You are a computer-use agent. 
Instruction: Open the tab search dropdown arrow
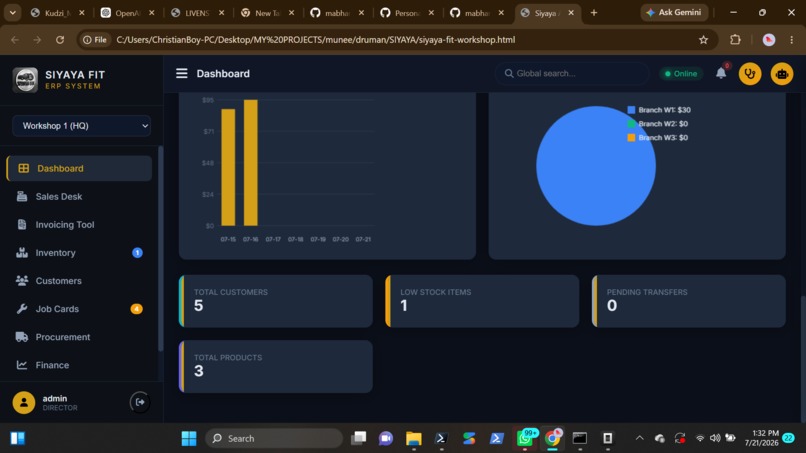coord(12,13)
